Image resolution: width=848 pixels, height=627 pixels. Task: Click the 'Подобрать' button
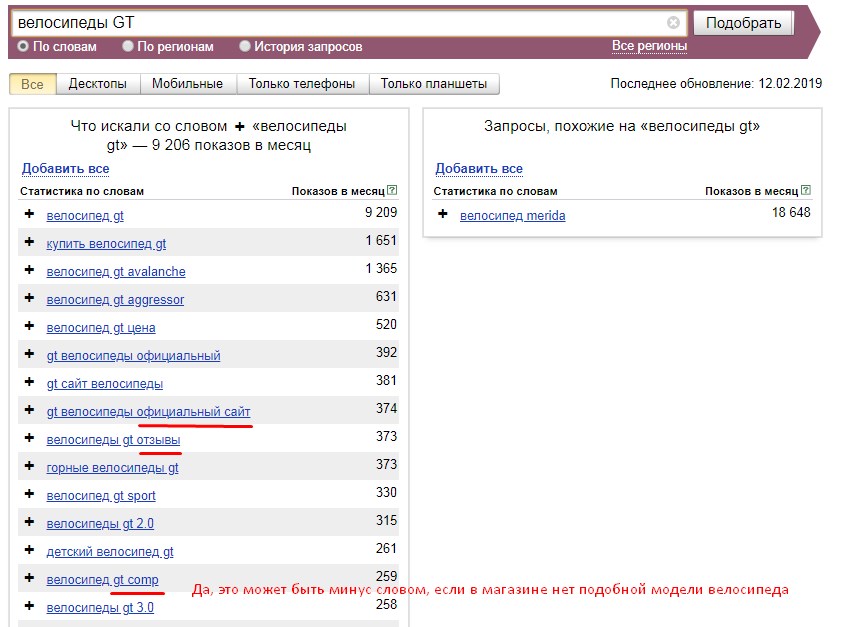pos(744,23)
